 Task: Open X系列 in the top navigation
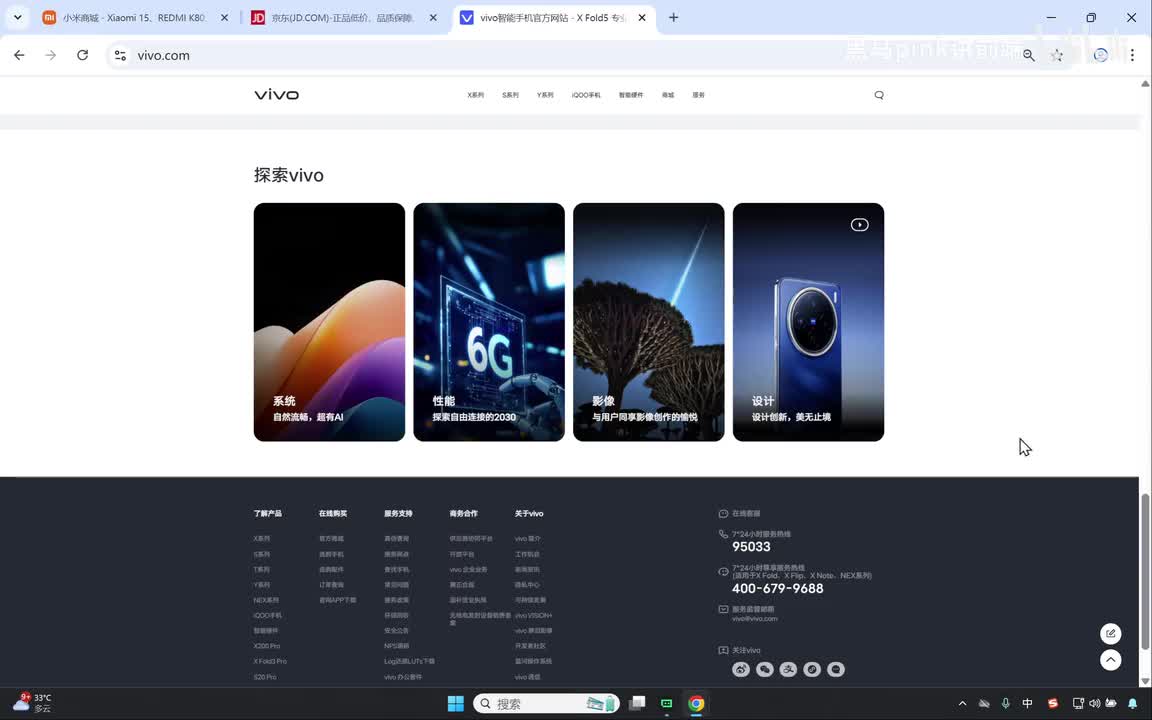point(475,95)
